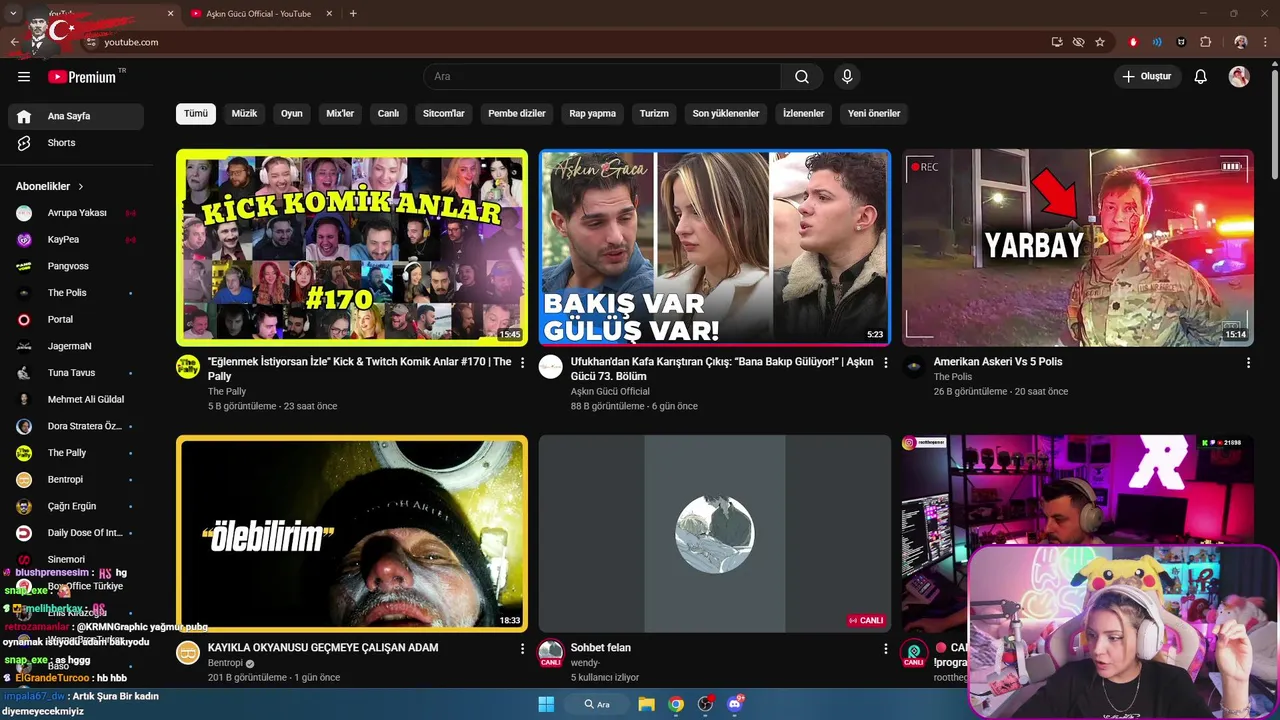The height and width of the screenshot is (720, 1280).
Task: Open more options for Kayıkla Okyanusu video
Action: coord(522,649)
